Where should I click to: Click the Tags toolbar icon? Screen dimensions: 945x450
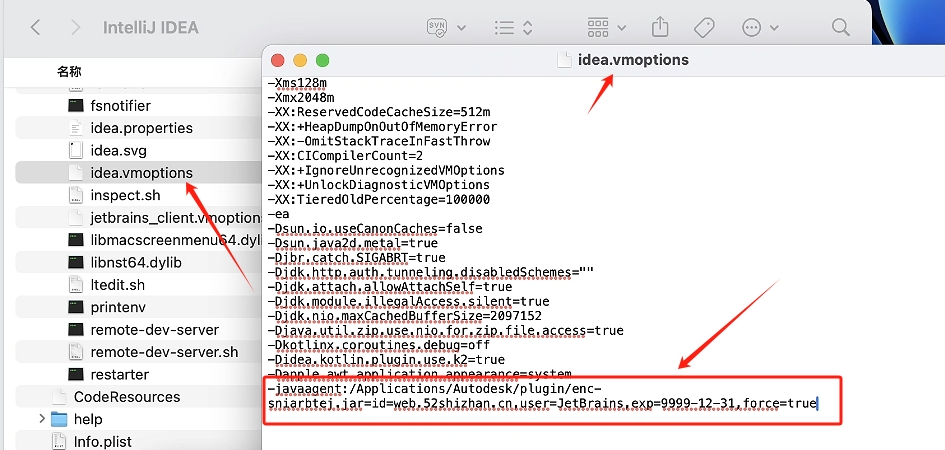click(704, 27)
